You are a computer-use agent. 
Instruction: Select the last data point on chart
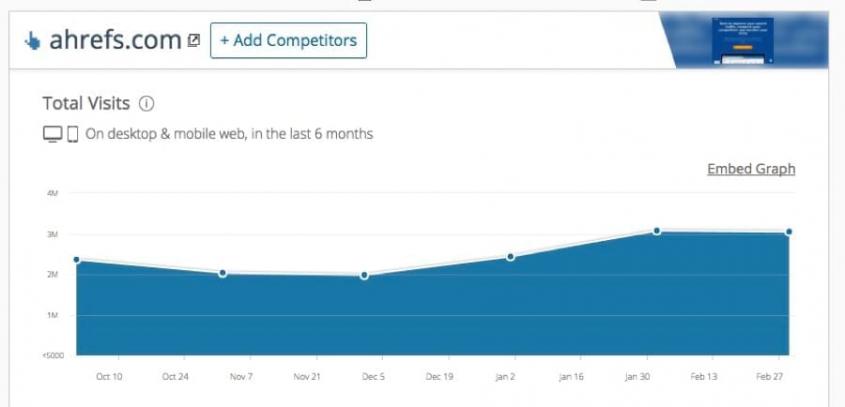click(789, 232)
